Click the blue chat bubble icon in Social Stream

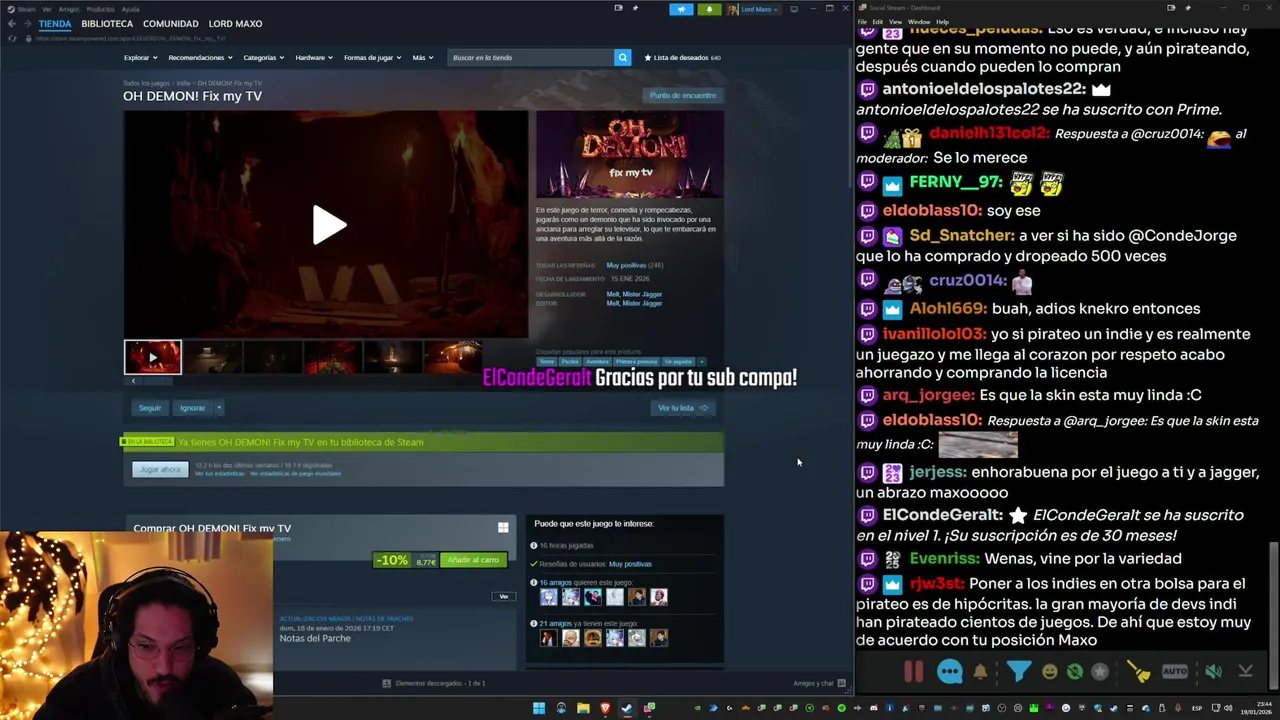[x=949, y=672]
